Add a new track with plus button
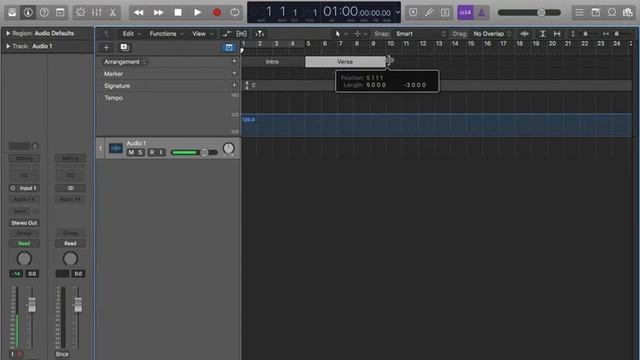The image size is (640, 360). point(106,47)
